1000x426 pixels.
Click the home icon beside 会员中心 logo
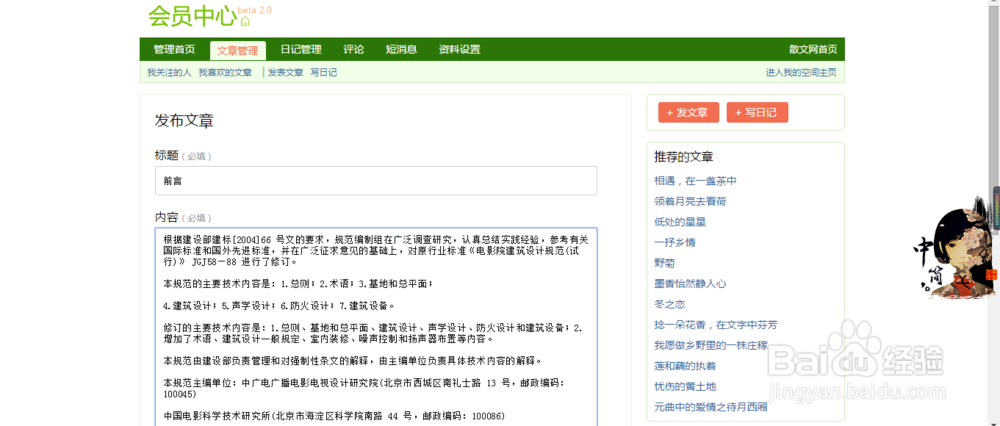(x=246, y=21)
